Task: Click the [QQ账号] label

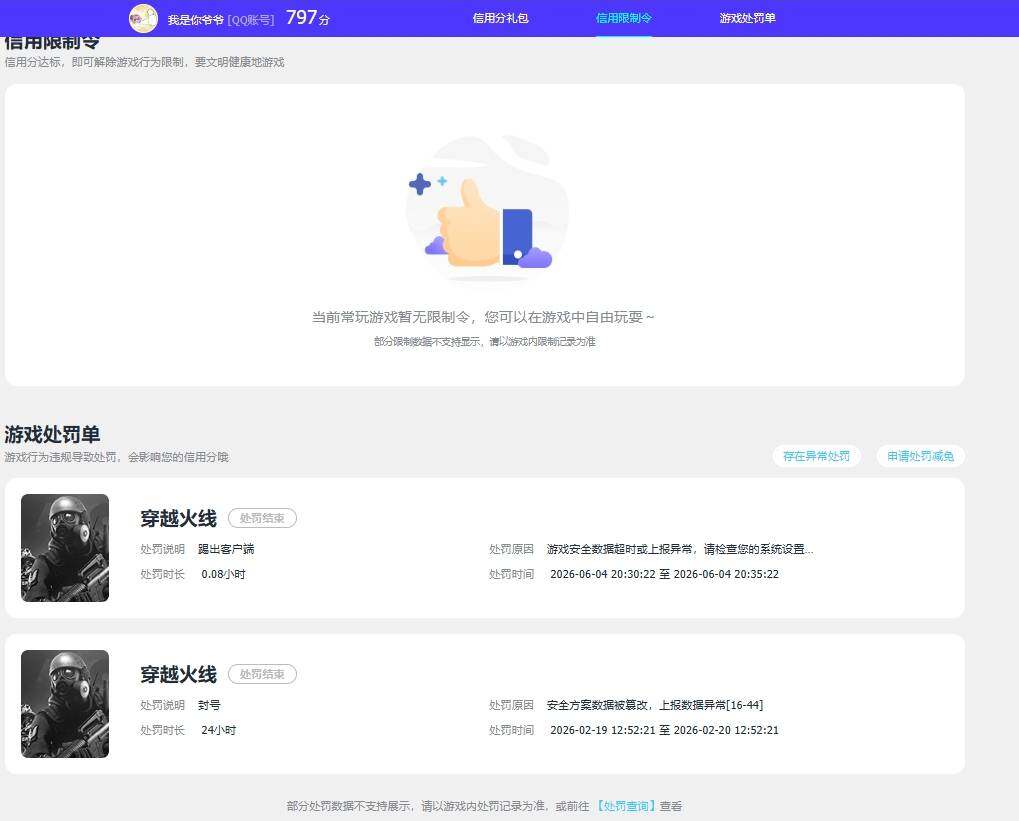Action: coord(251,20)
